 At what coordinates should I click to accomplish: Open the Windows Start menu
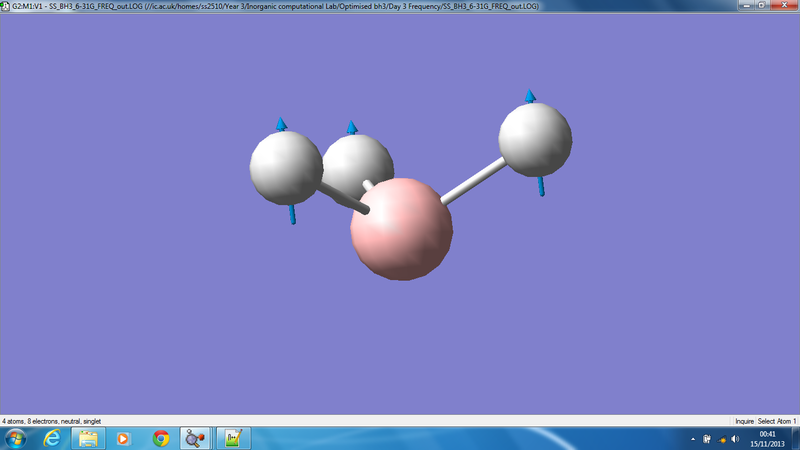point(15,438)
